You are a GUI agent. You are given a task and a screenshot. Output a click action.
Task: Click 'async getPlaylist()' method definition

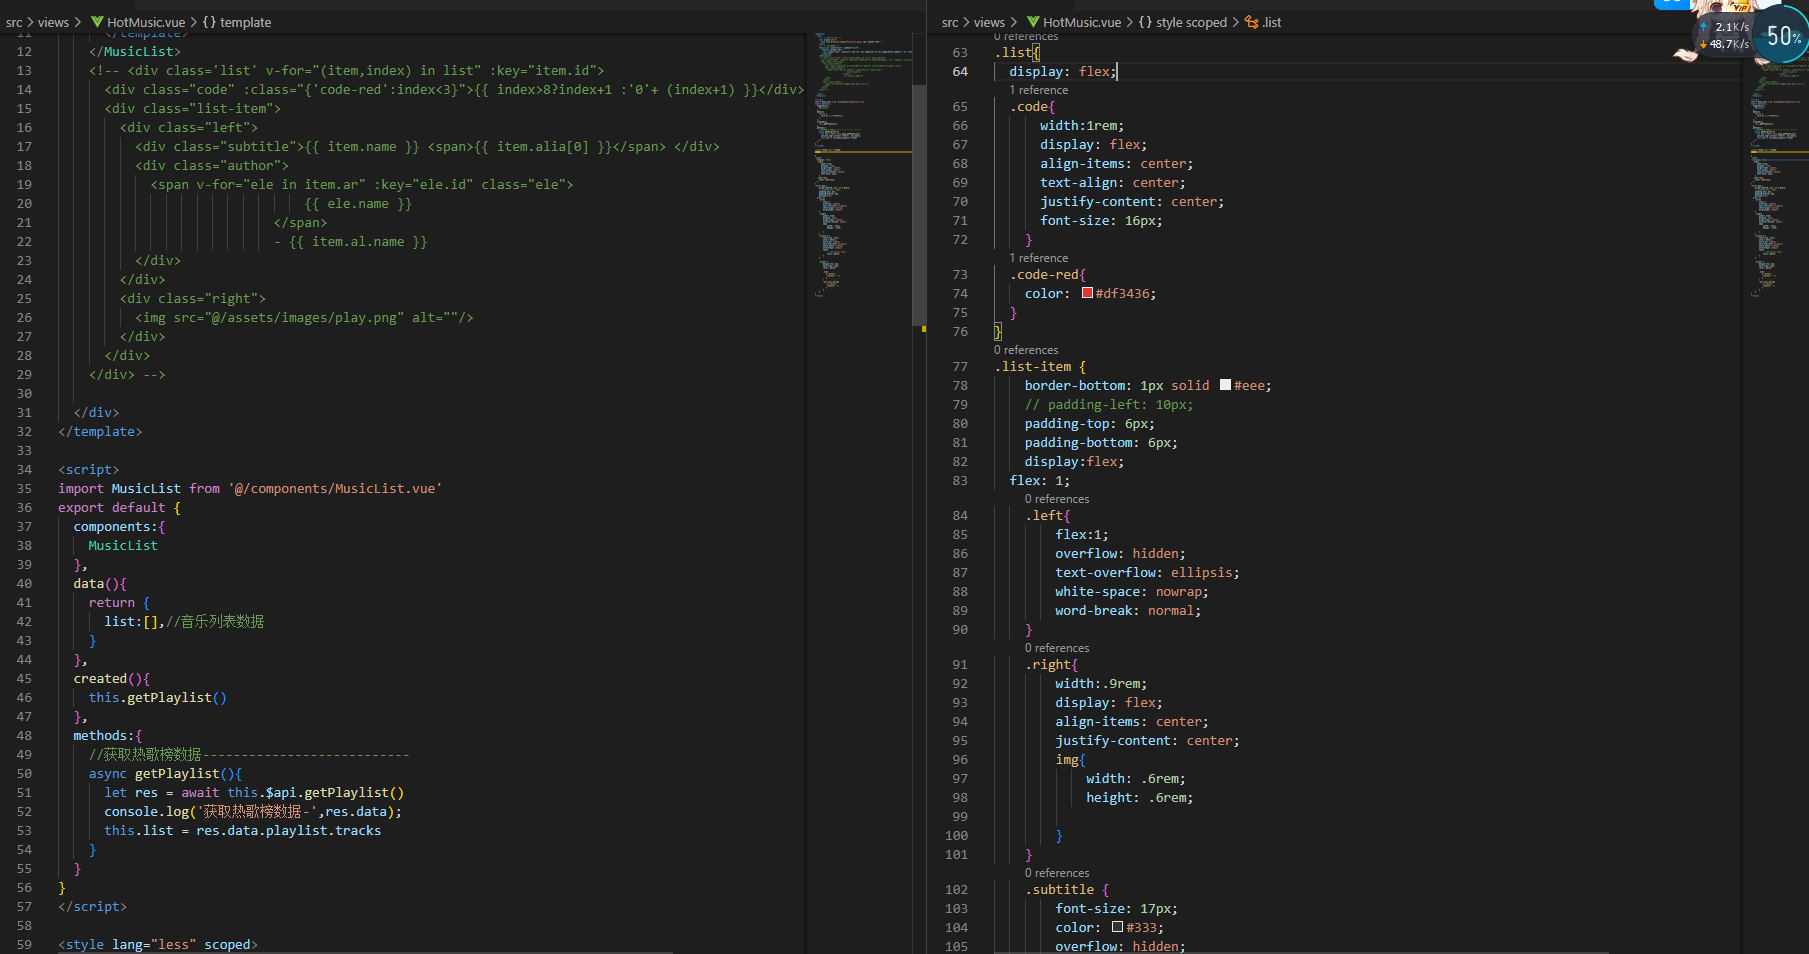coord(165,773)
